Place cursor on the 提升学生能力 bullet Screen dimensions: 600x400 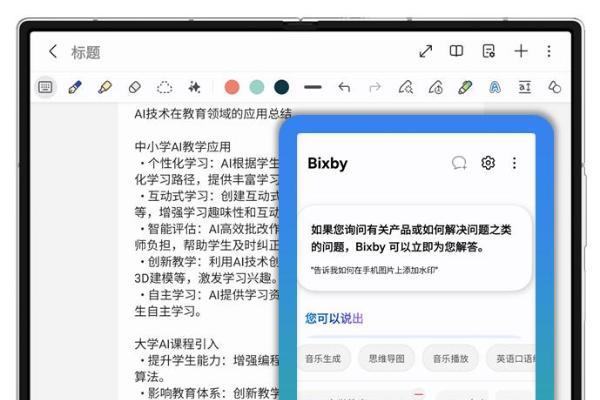tap(209, 360)
